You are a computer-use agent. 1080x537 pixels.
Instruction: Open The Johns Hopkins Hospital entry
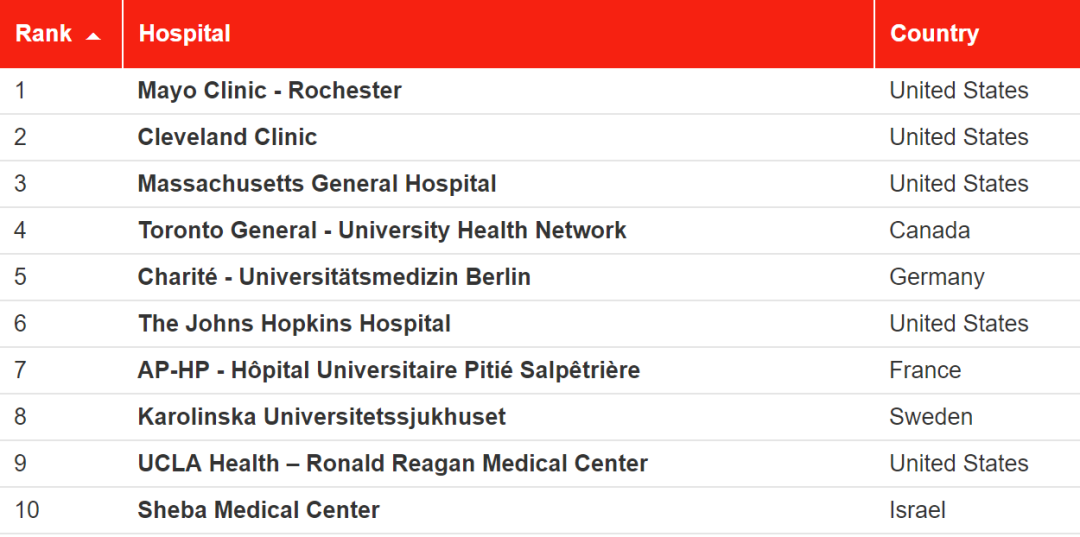click(x=294, y=324)
